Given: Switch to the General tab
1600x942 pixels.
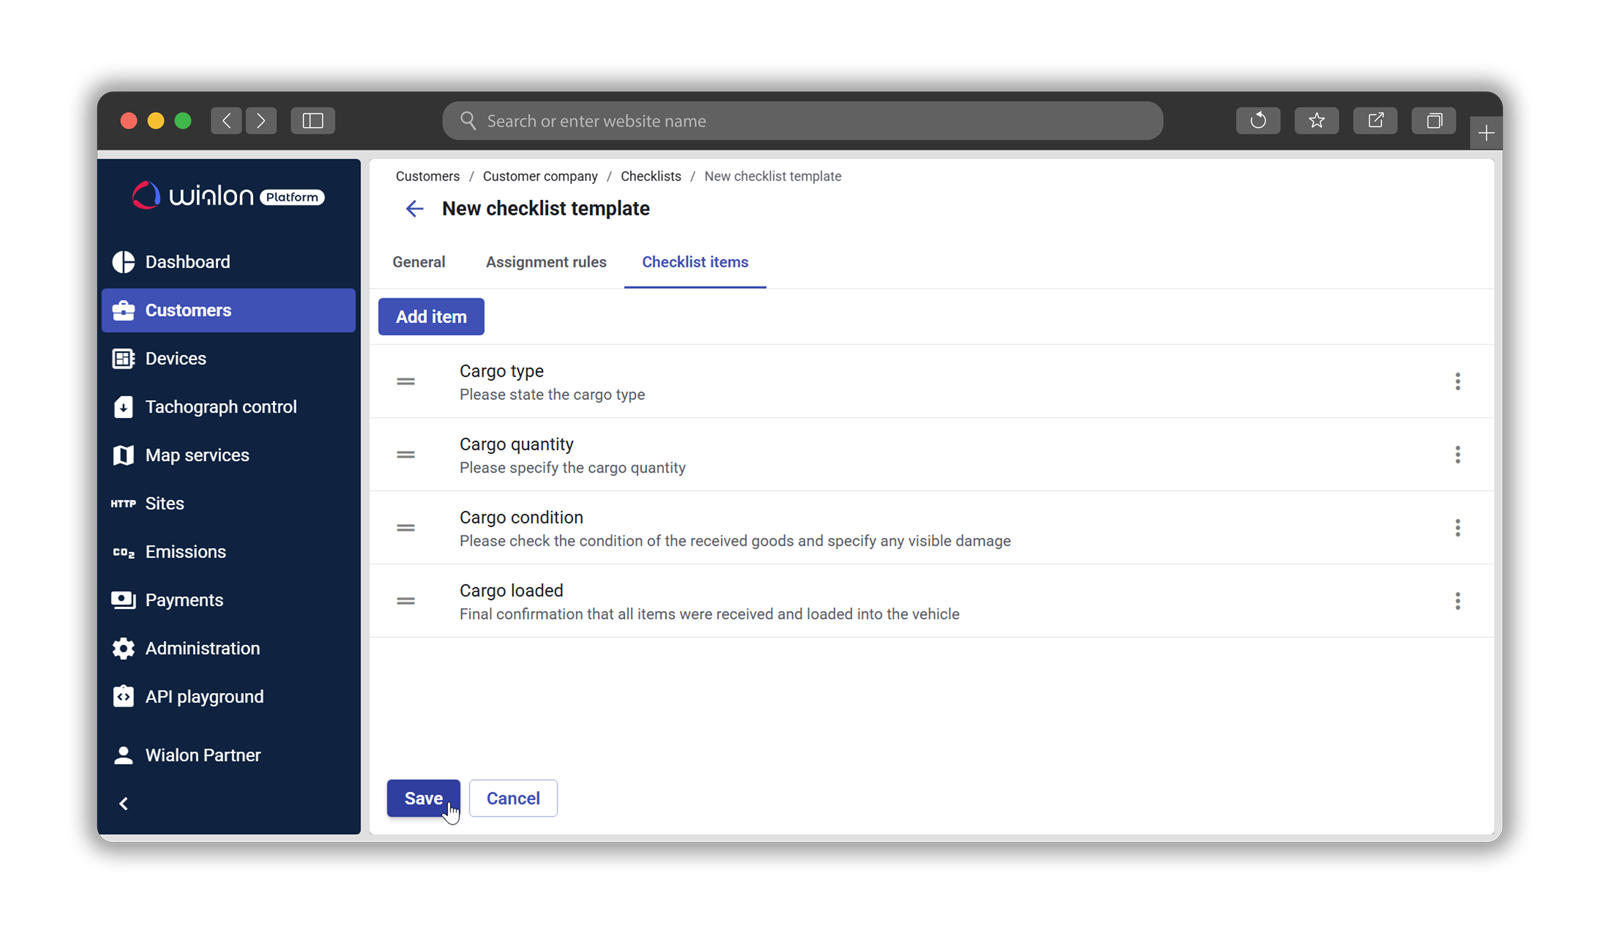Looking at the screenshot, I should click(419, 262).
